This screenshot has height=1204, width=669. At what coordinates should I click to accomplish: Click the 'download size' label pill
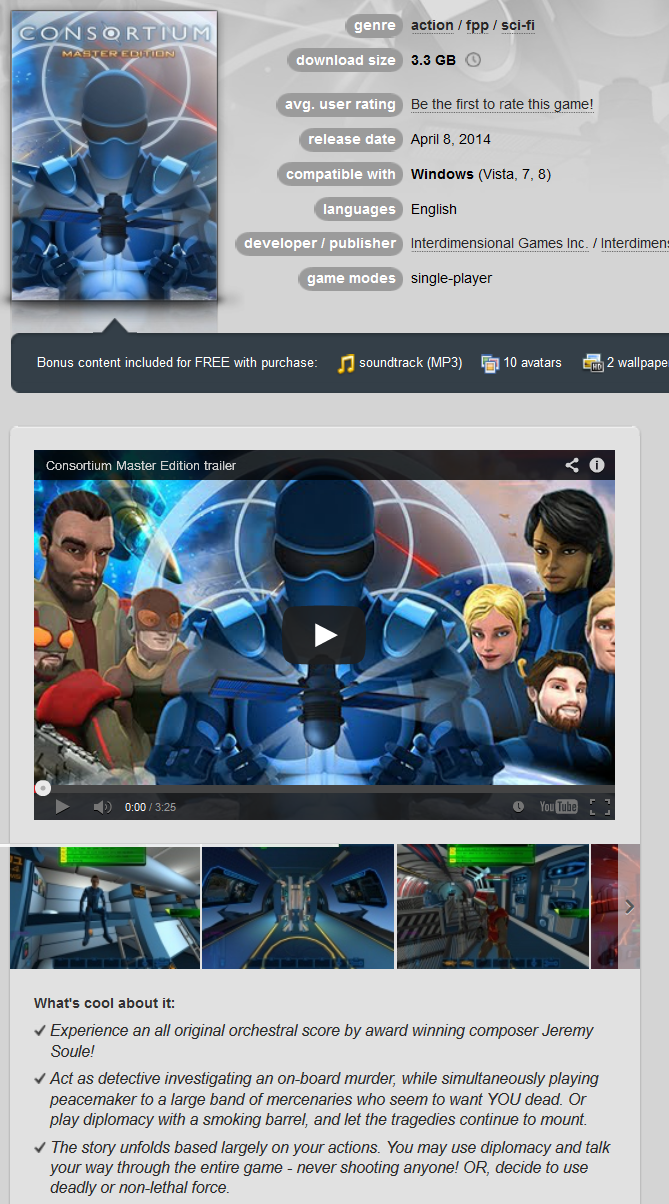click(345, 60)
